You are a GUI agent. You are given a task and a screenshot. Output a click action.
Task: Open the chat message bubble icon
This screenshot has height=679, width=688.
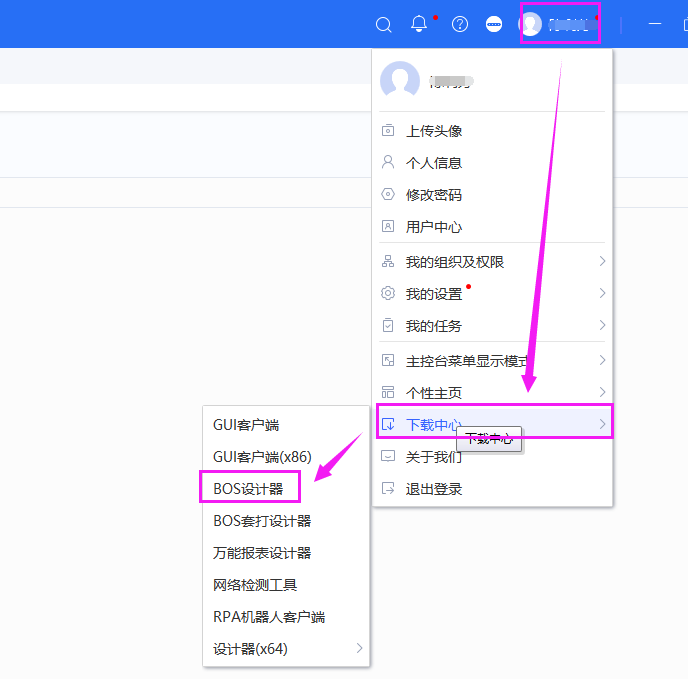pyautogui.click(x=494, y=25)
